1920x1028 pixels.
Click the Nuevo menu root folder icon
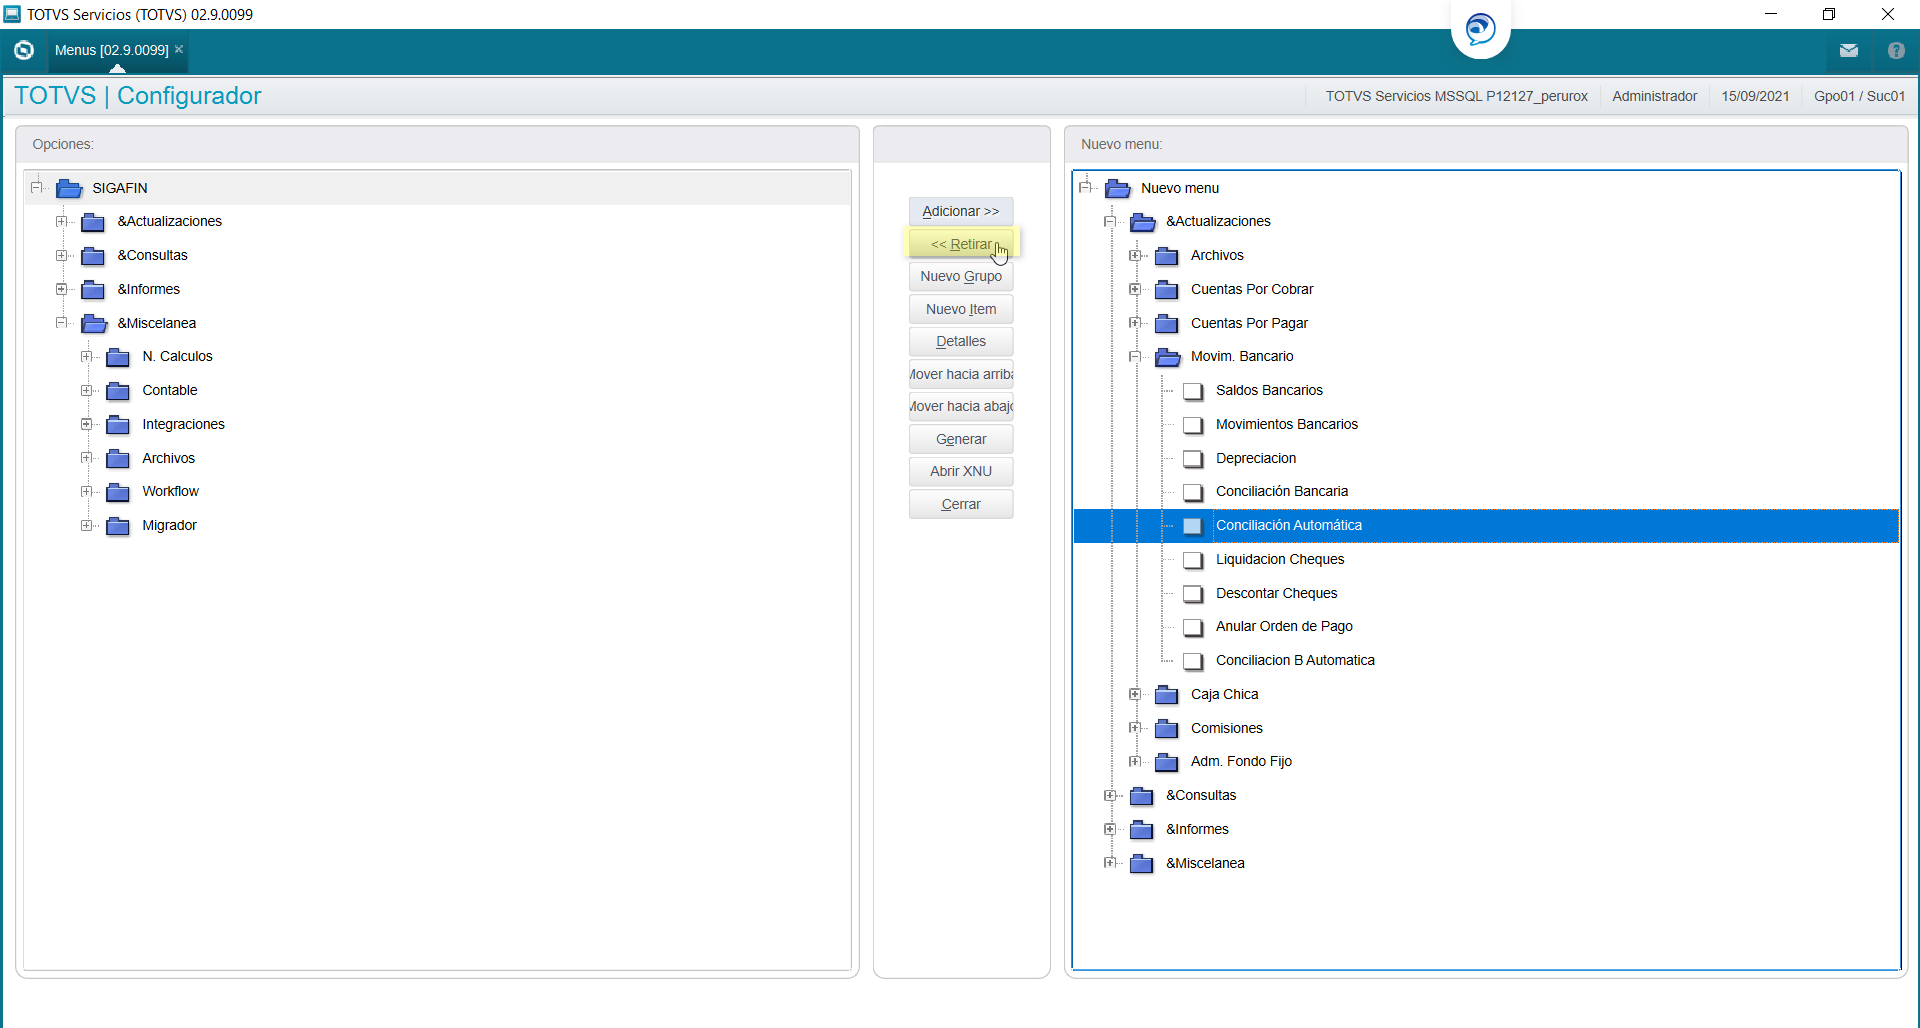(1118, 188)
